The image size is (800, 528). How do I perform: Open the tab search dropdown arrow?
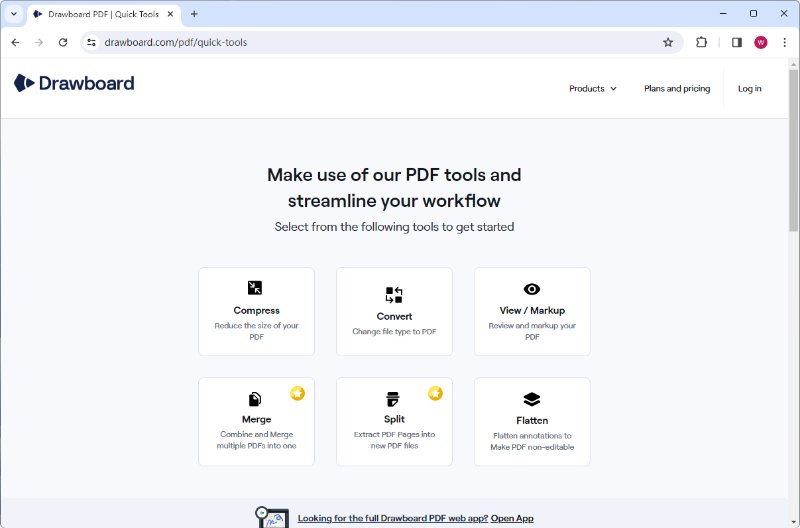click(14, 14)
